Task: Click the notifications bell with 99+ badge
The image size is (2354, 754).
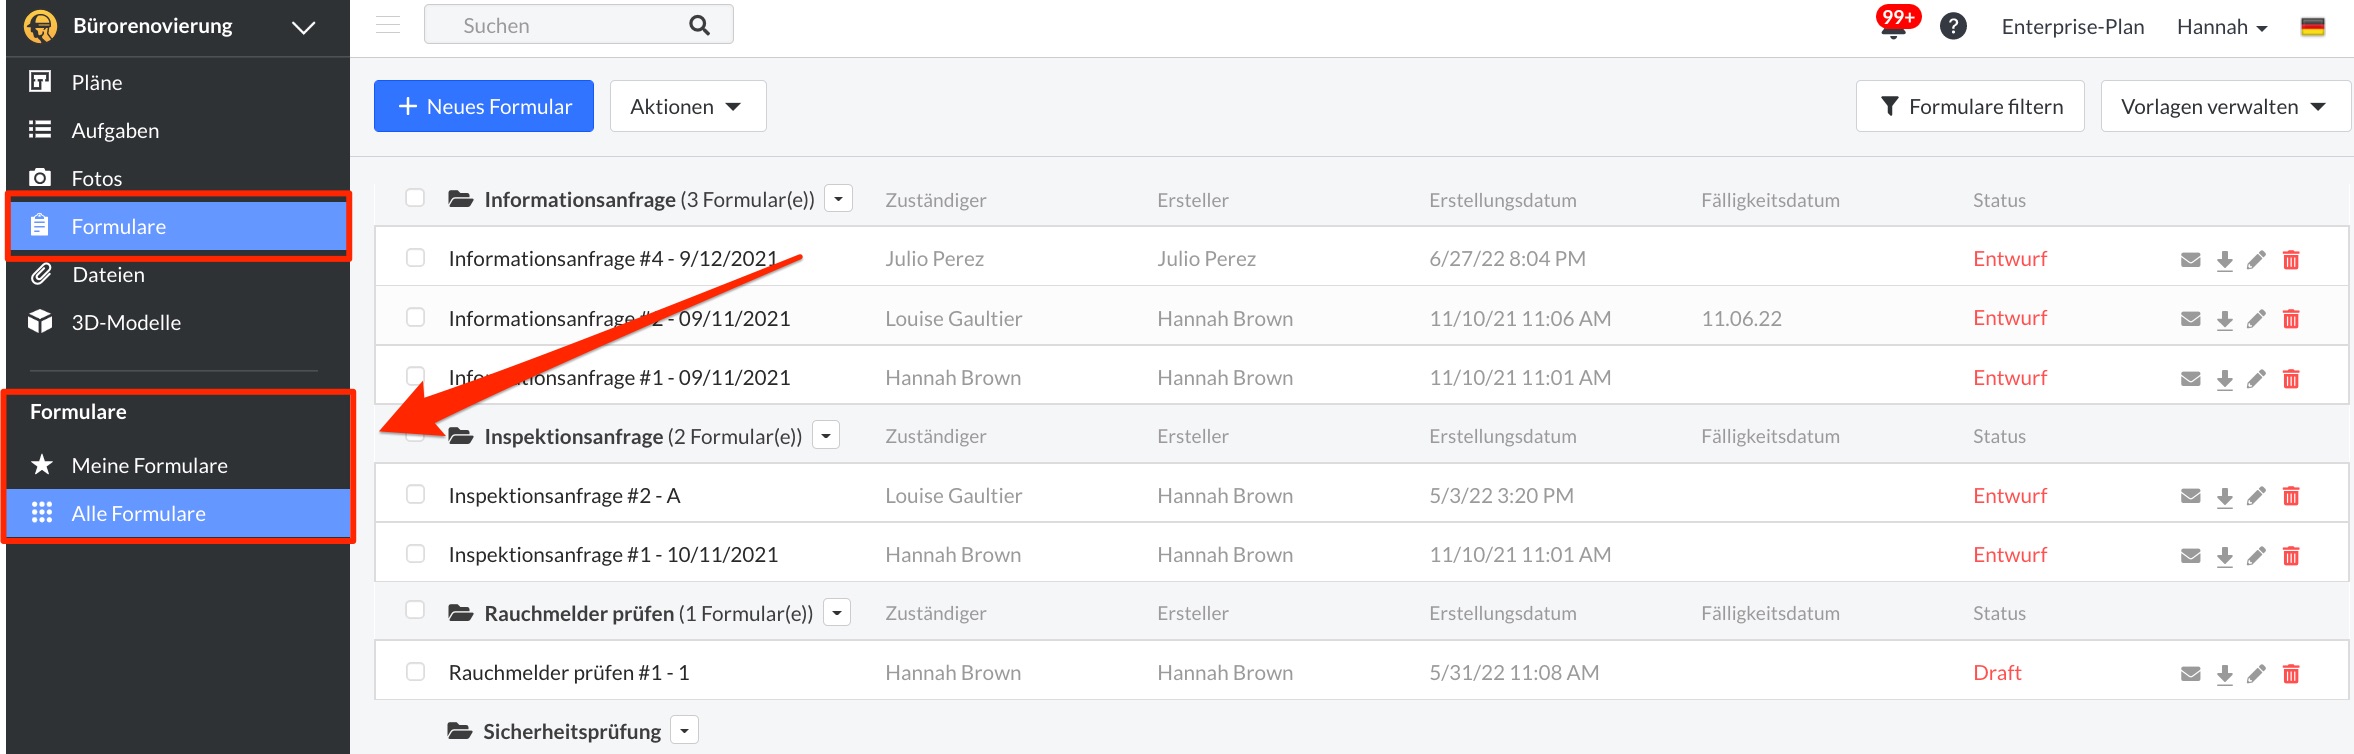Action: point(1893,25)
